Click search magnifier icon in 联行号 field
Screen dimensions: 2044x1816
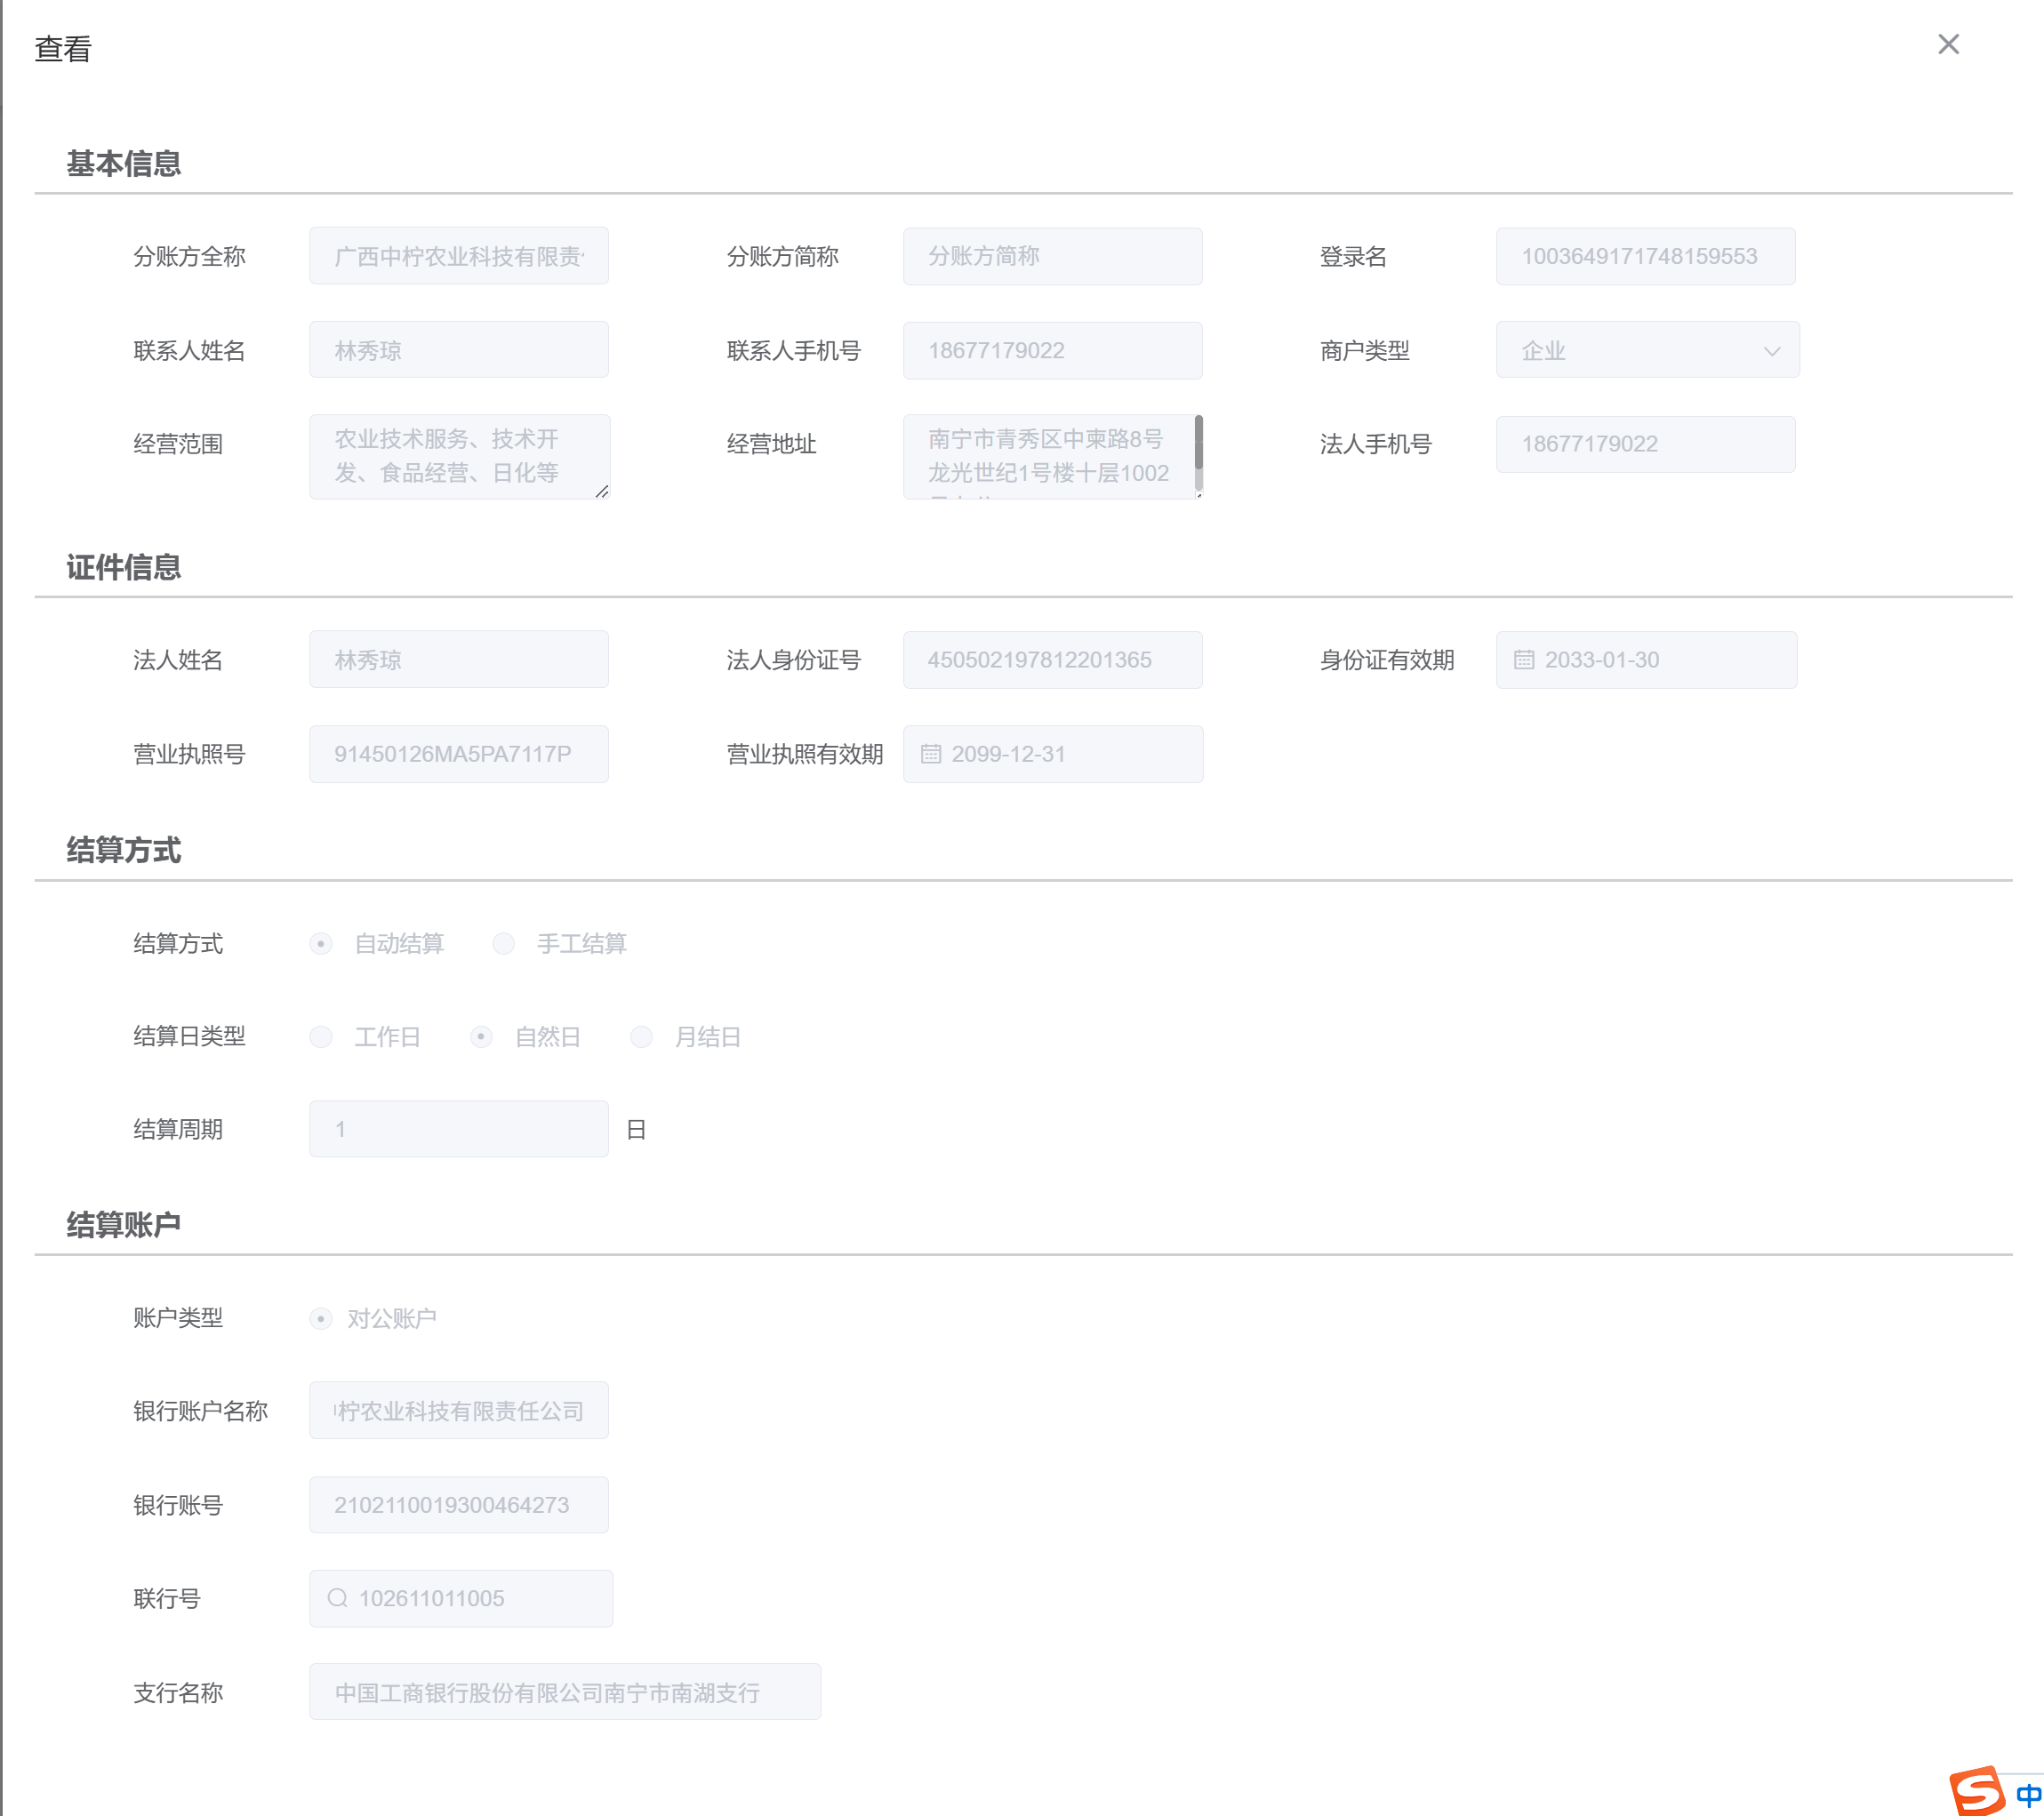click(337, 1598)
